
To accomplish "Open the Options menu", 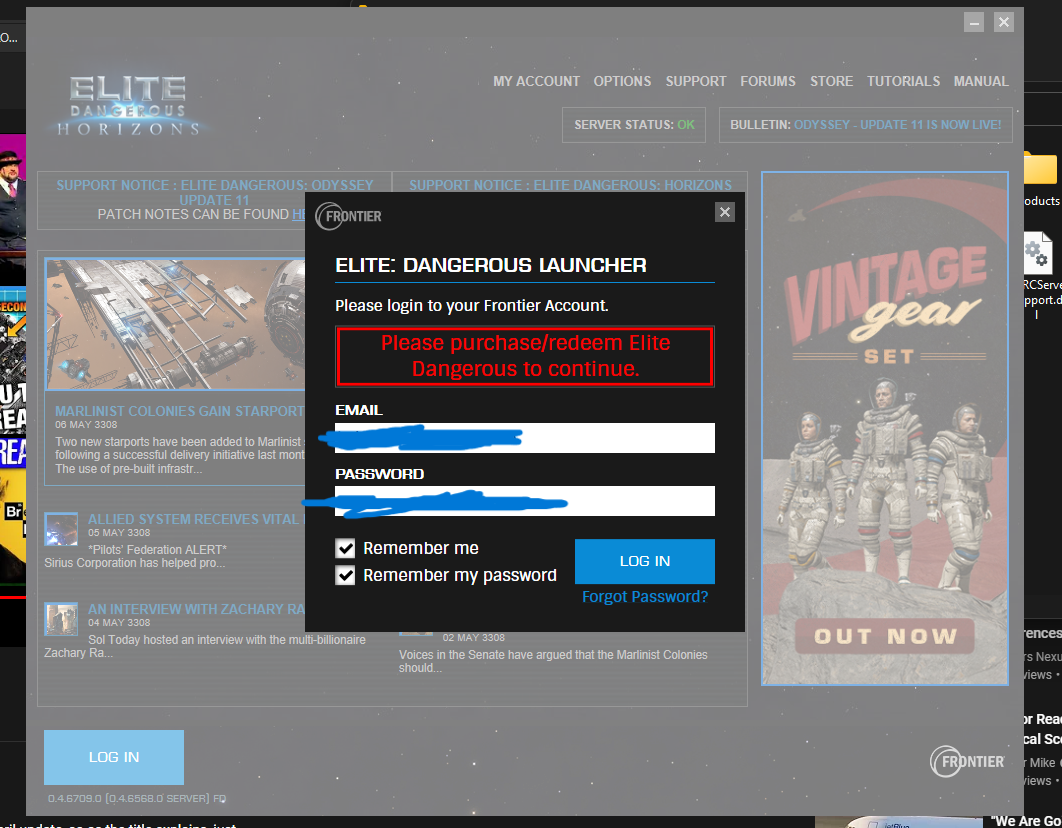I will tap(622, 81).
